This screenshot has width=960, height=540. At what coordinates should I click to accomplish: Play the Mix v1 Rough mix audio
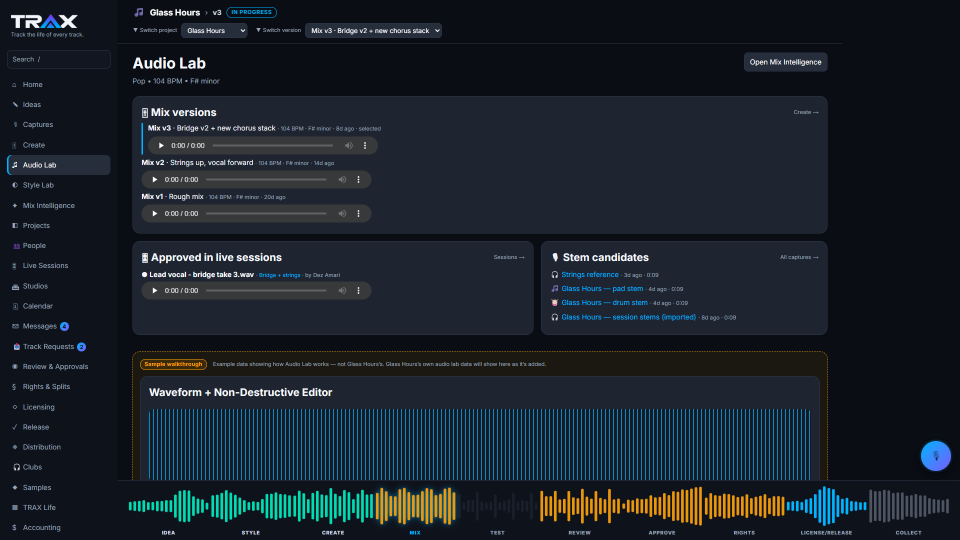154,214
